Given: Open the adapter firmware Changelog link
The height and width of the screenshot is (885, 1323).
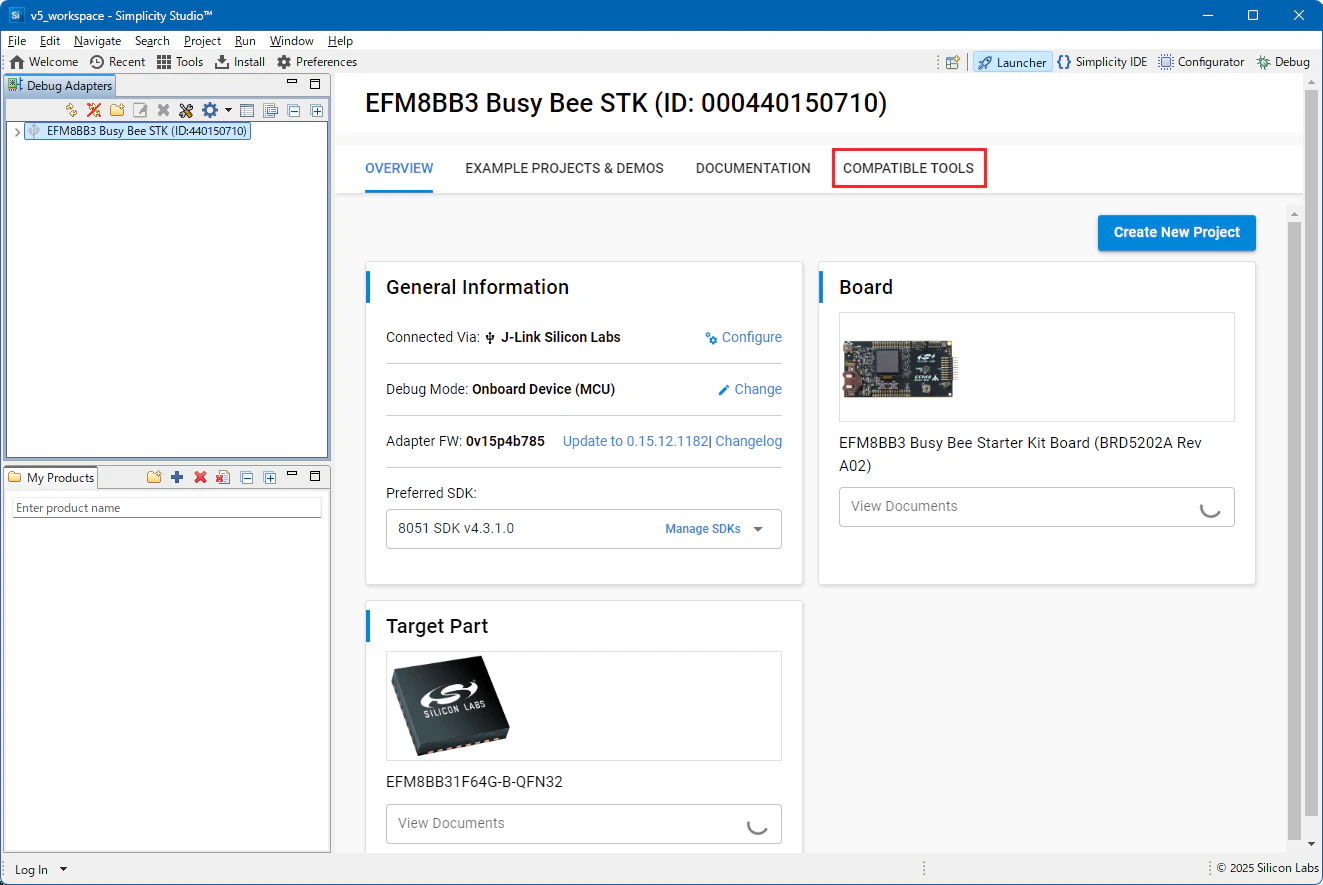Looking at the screenshot, I should [x=749, y=441].
